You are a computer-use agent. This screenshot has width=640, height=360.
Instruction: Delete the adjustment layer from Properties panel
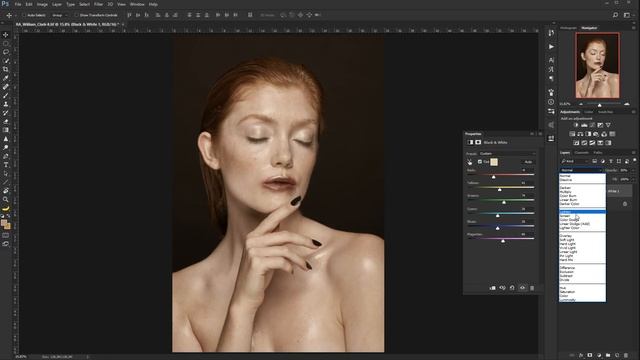click(x=532, y=288)
